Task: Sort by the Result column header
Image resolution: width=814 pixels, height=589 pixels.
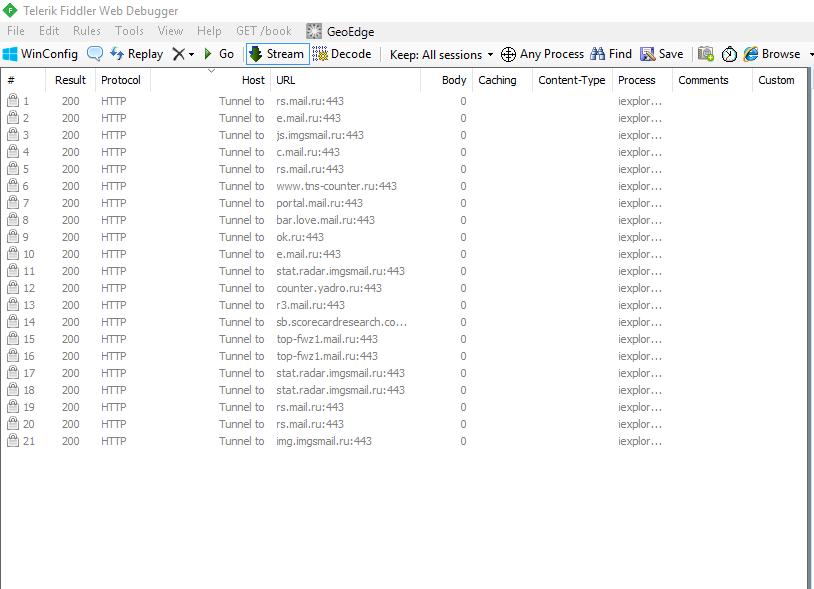Action: tap(71, 80)
